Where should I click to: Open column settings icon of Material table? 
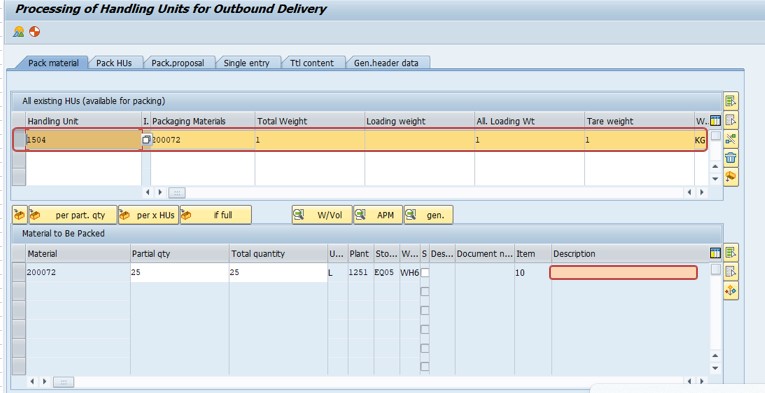point(715,253)
